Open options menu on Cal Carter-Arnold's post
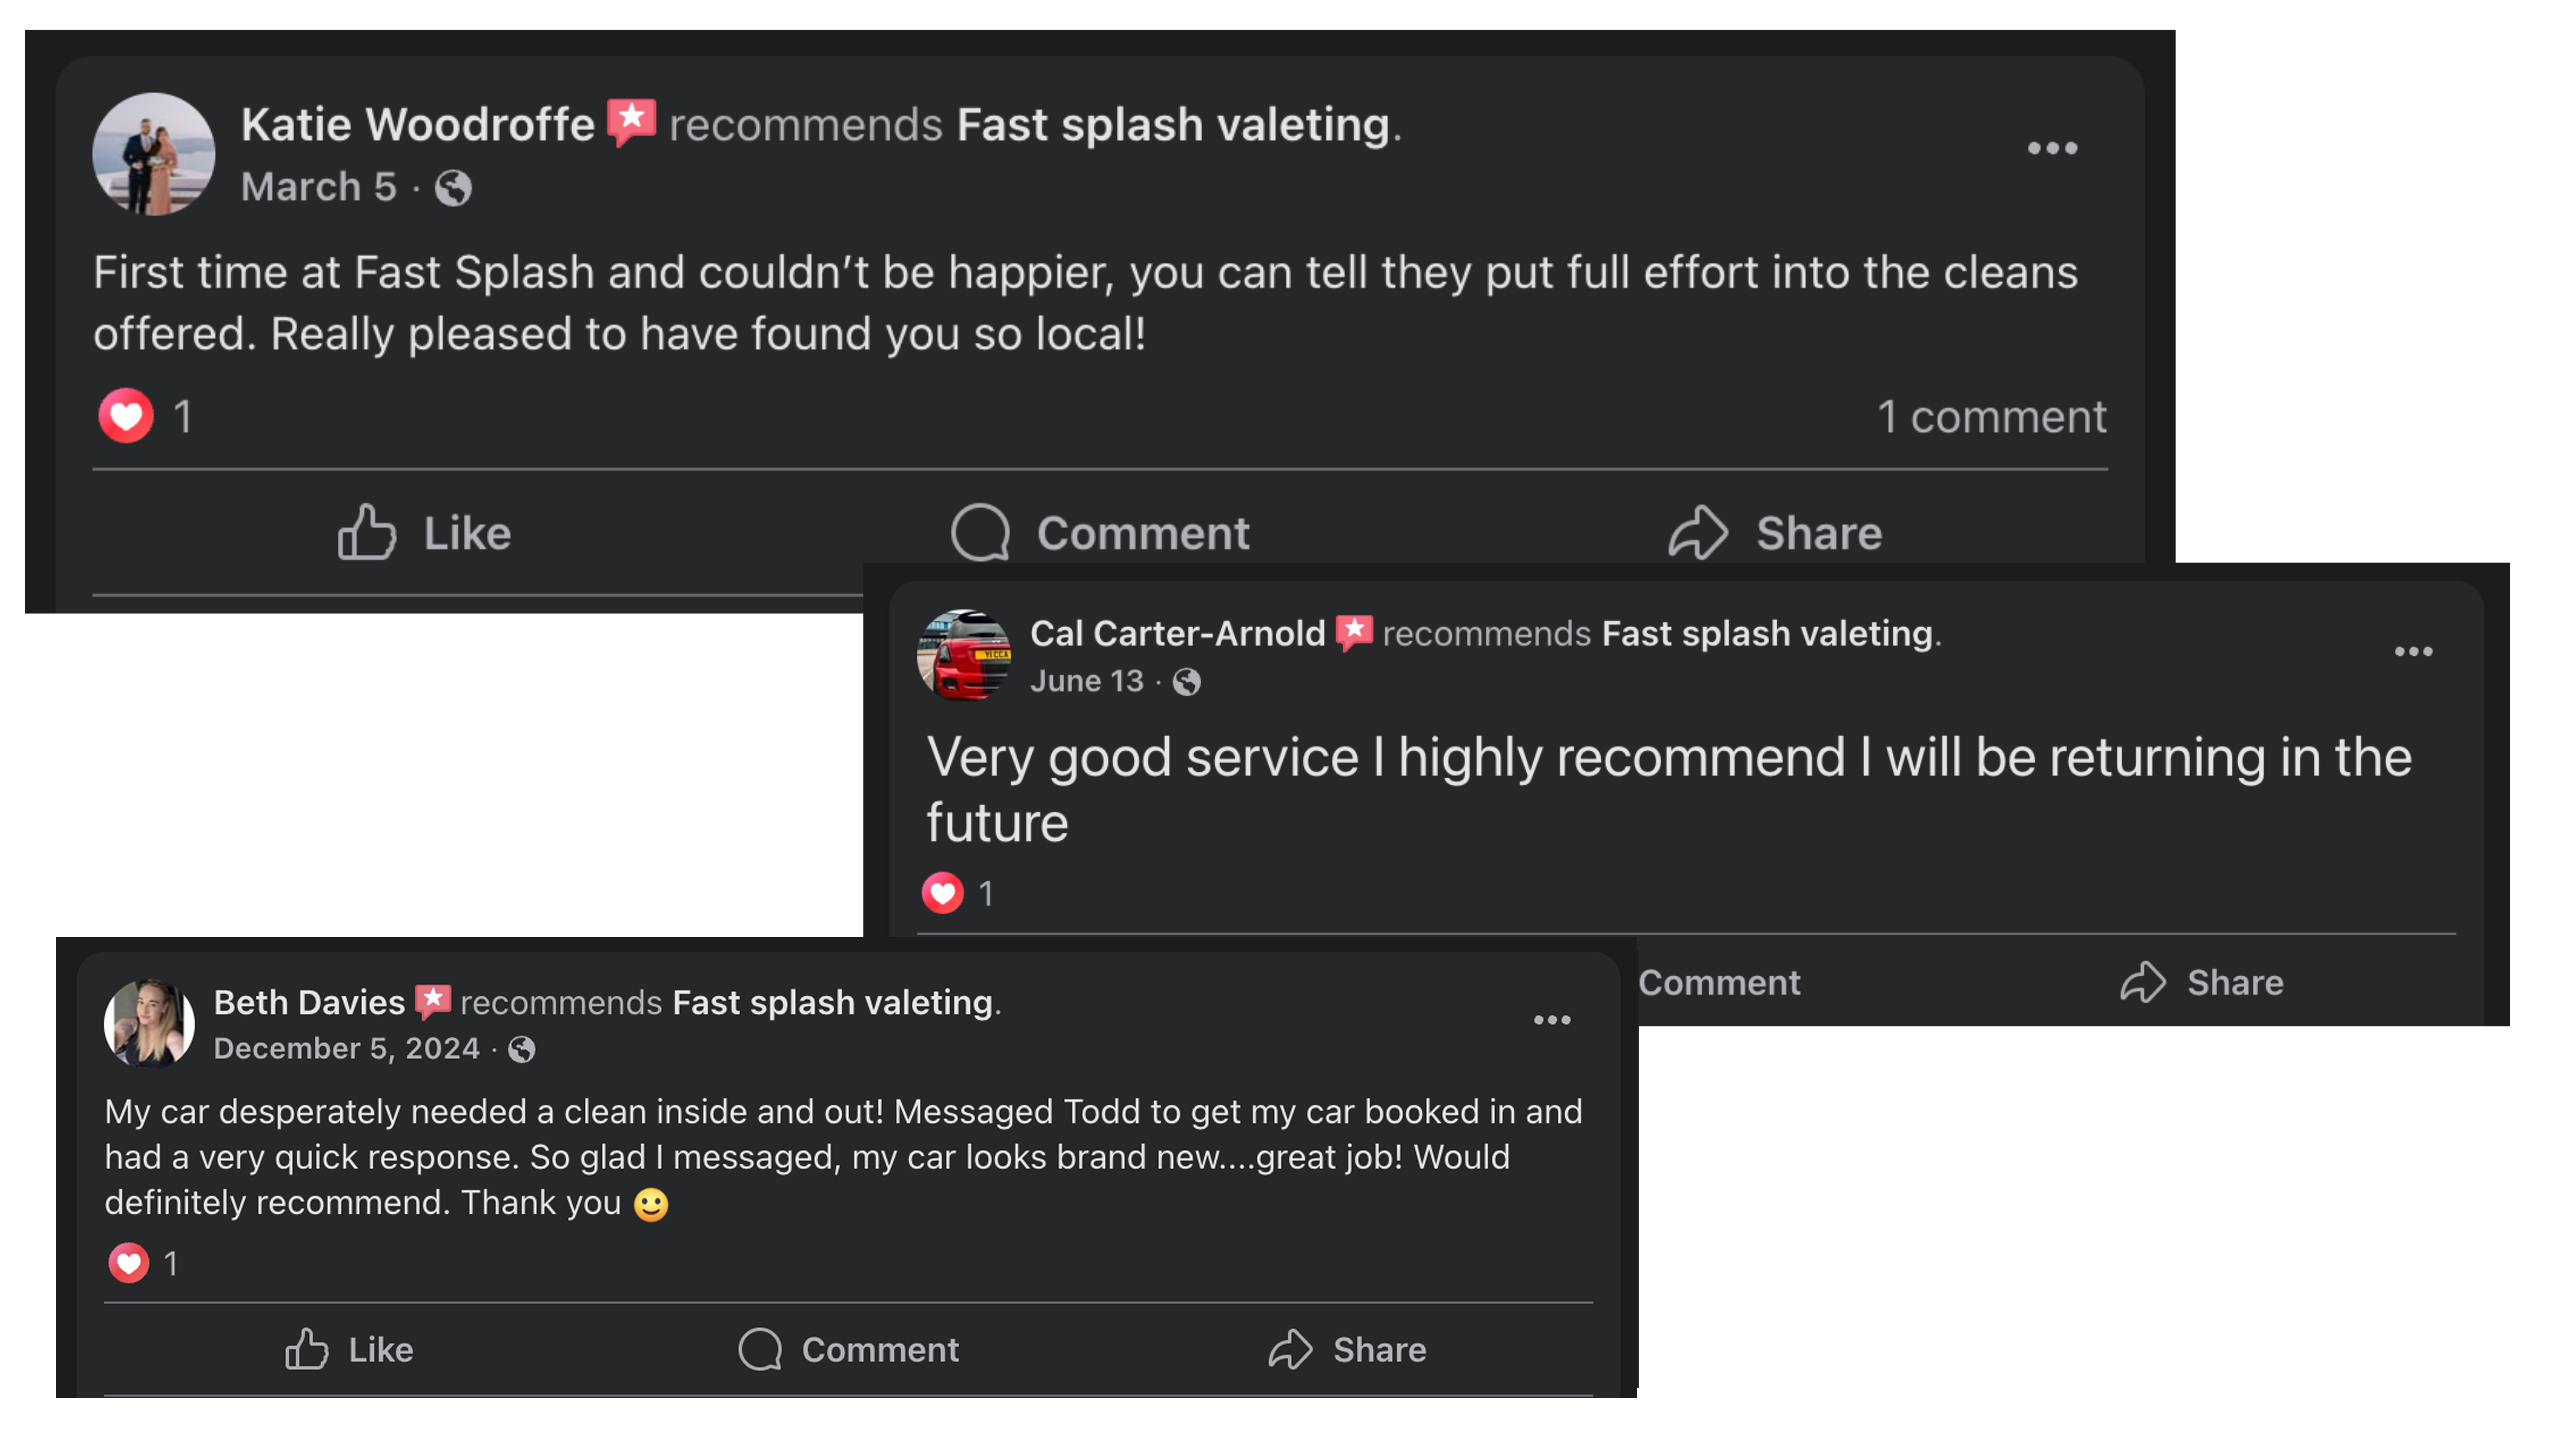Image resolution: width=2560 pixels, height=1440 pixels. click(x=2413, y=652)
